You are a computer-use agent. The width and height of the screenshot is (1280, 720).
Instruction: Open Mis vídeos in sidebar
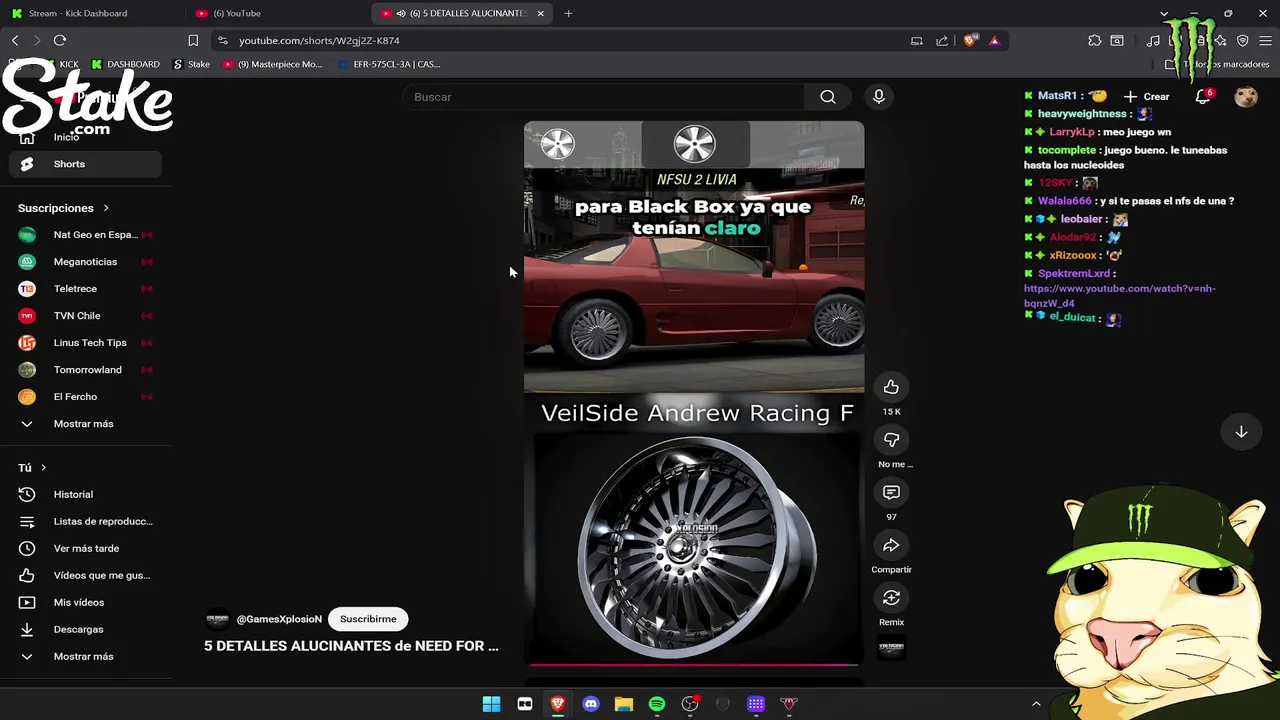pos(85,602)
